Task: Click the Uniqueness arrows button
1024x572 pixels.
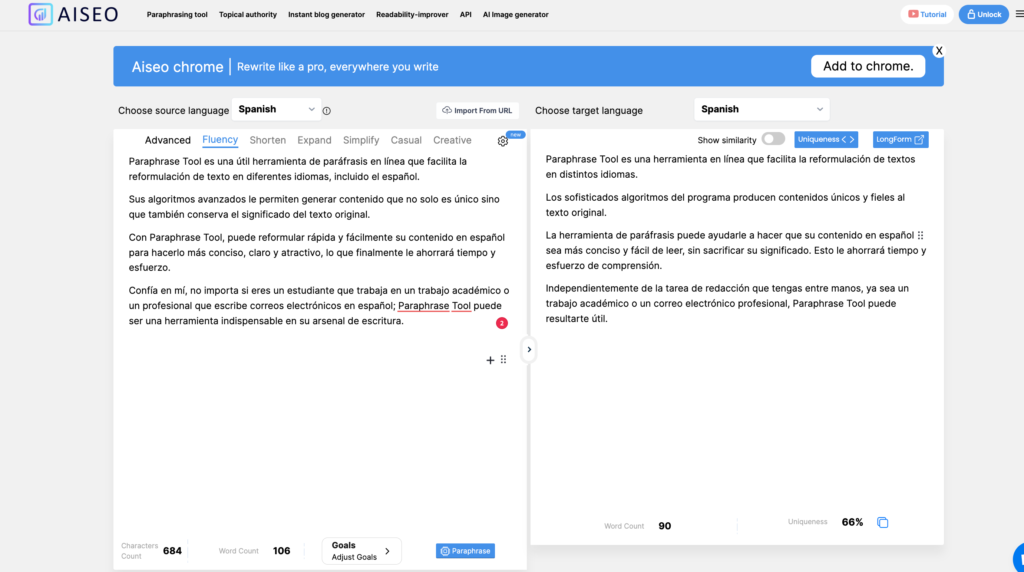Action: coord(825,140)
